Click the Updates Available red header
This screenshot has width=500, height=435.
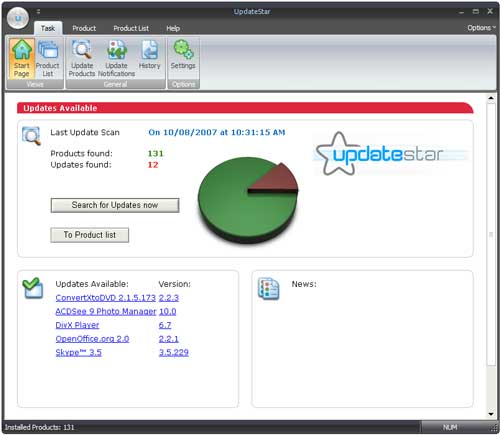(x=245, y=108)
